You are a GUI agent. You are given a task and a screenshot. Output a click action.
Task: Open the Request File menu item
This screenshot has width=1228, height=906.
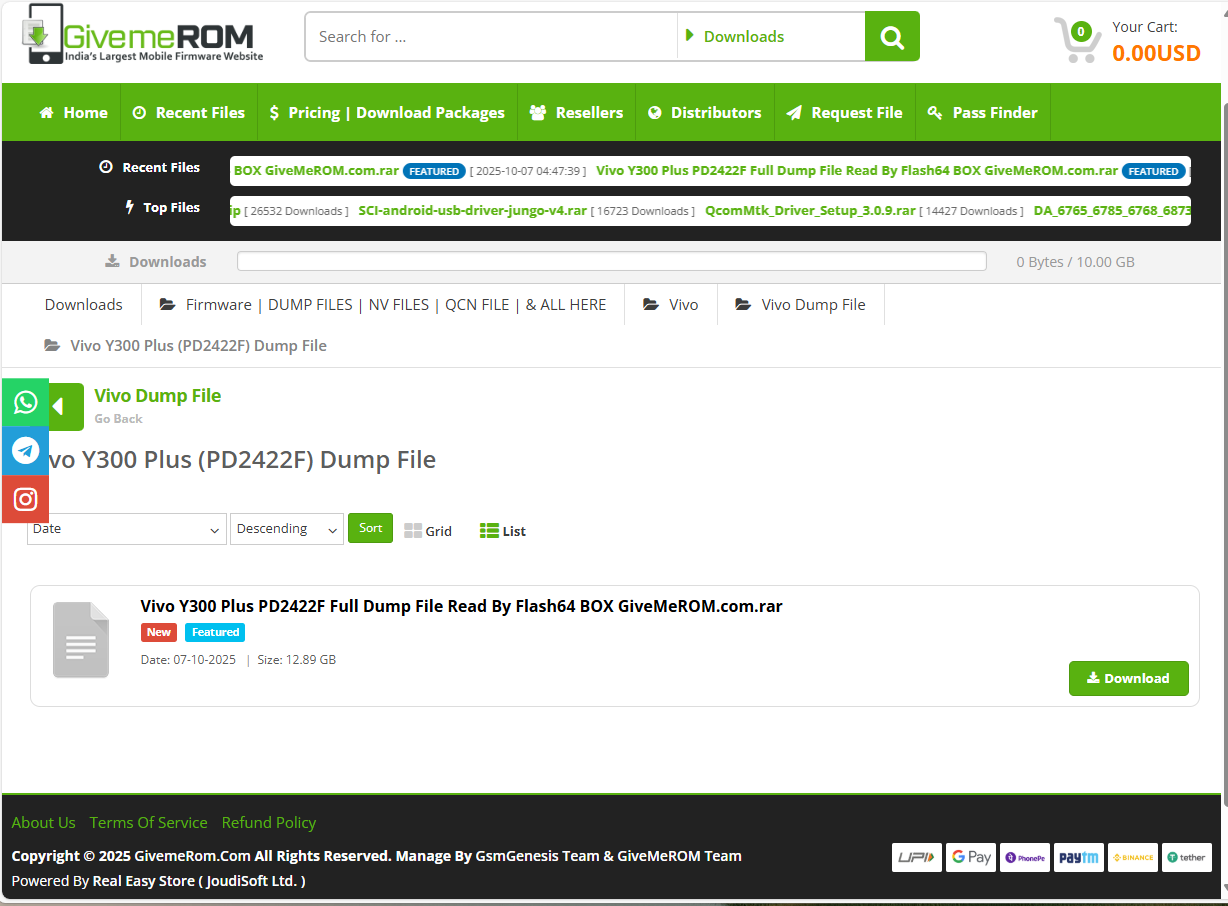pos(845,113)
